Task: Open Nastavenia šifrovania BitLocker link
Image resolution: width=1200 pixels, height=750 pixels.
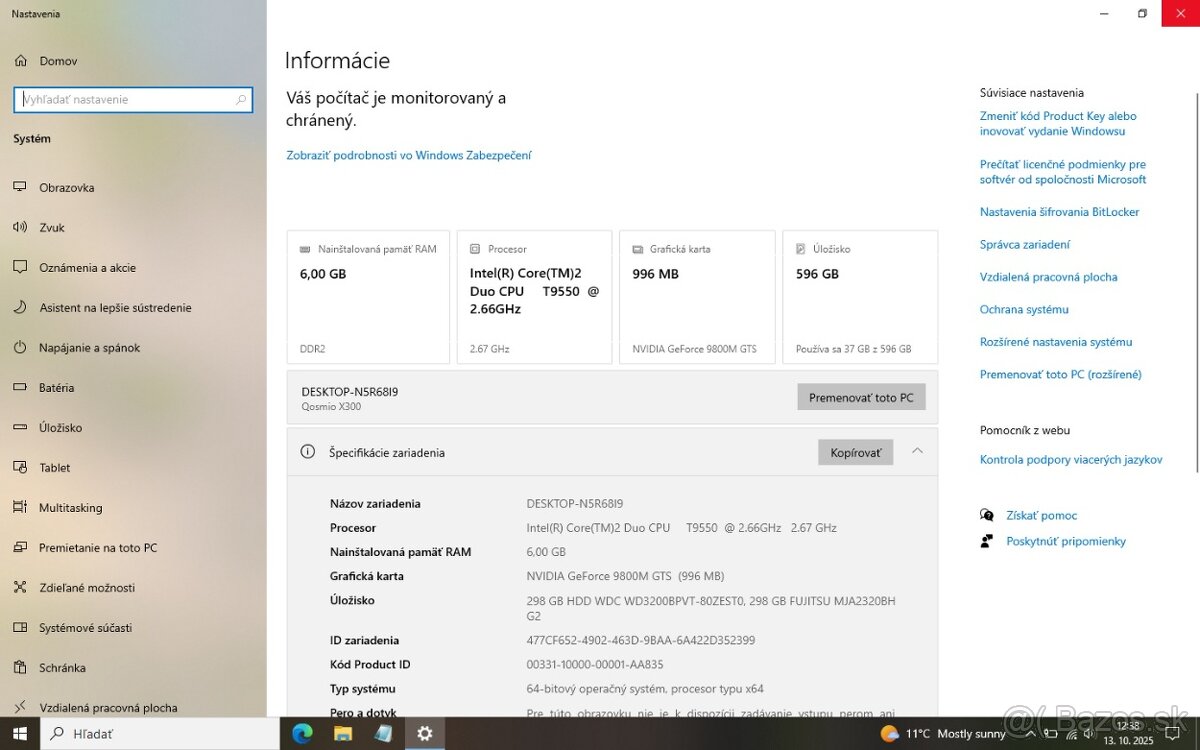Action: pyautogui.click(x=1059, y=212)
